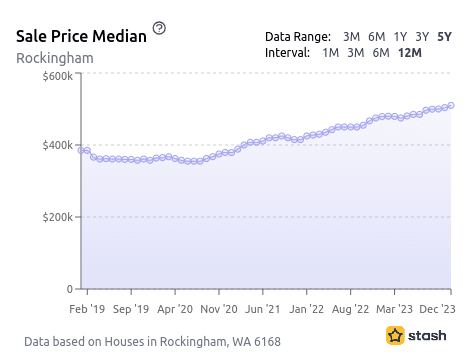Click the Rockingham suburb subtitle
The width and height of the screenshot is (472, 363).
tap(55, 58)
